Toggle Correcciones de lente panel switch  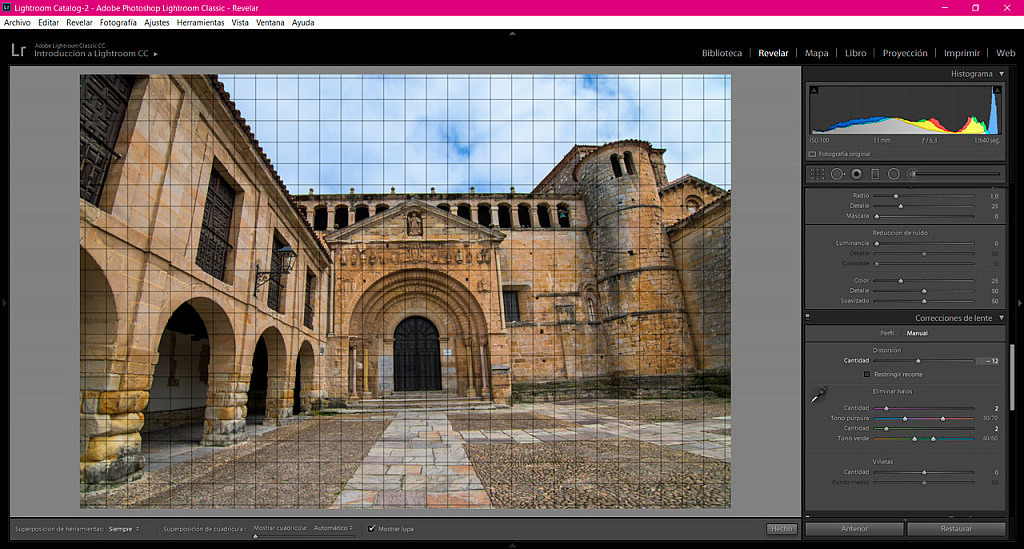coord(808,317)
